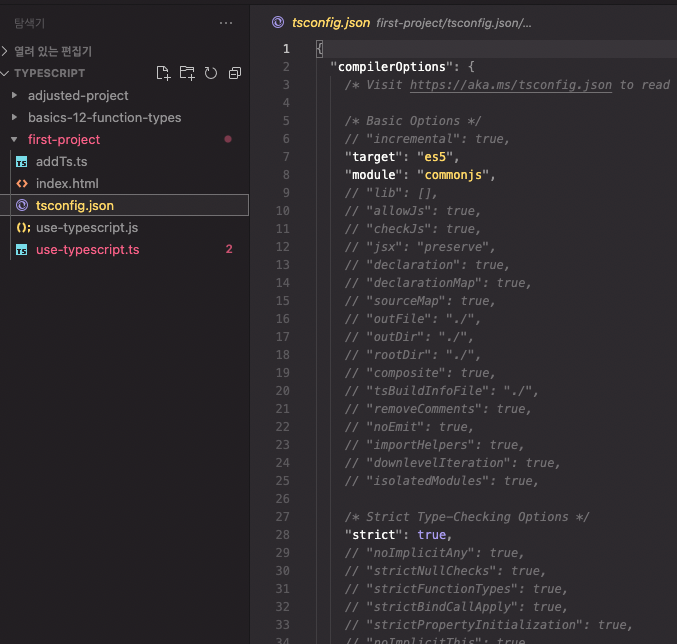Refresh the explorer file tree
This screenshot has width=677, height=644.
point(211,73)
